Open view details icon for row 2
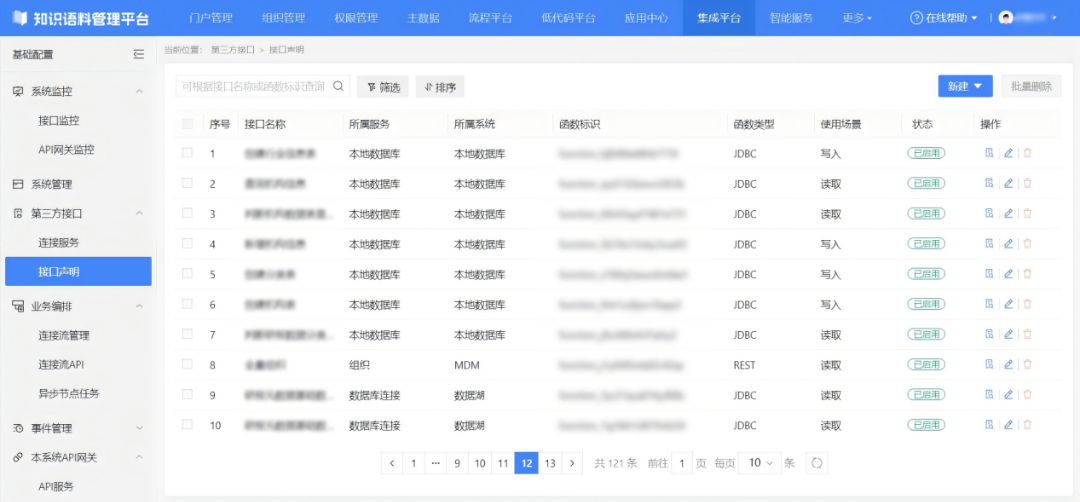The image size is (1080, 502). click(989, 183)
